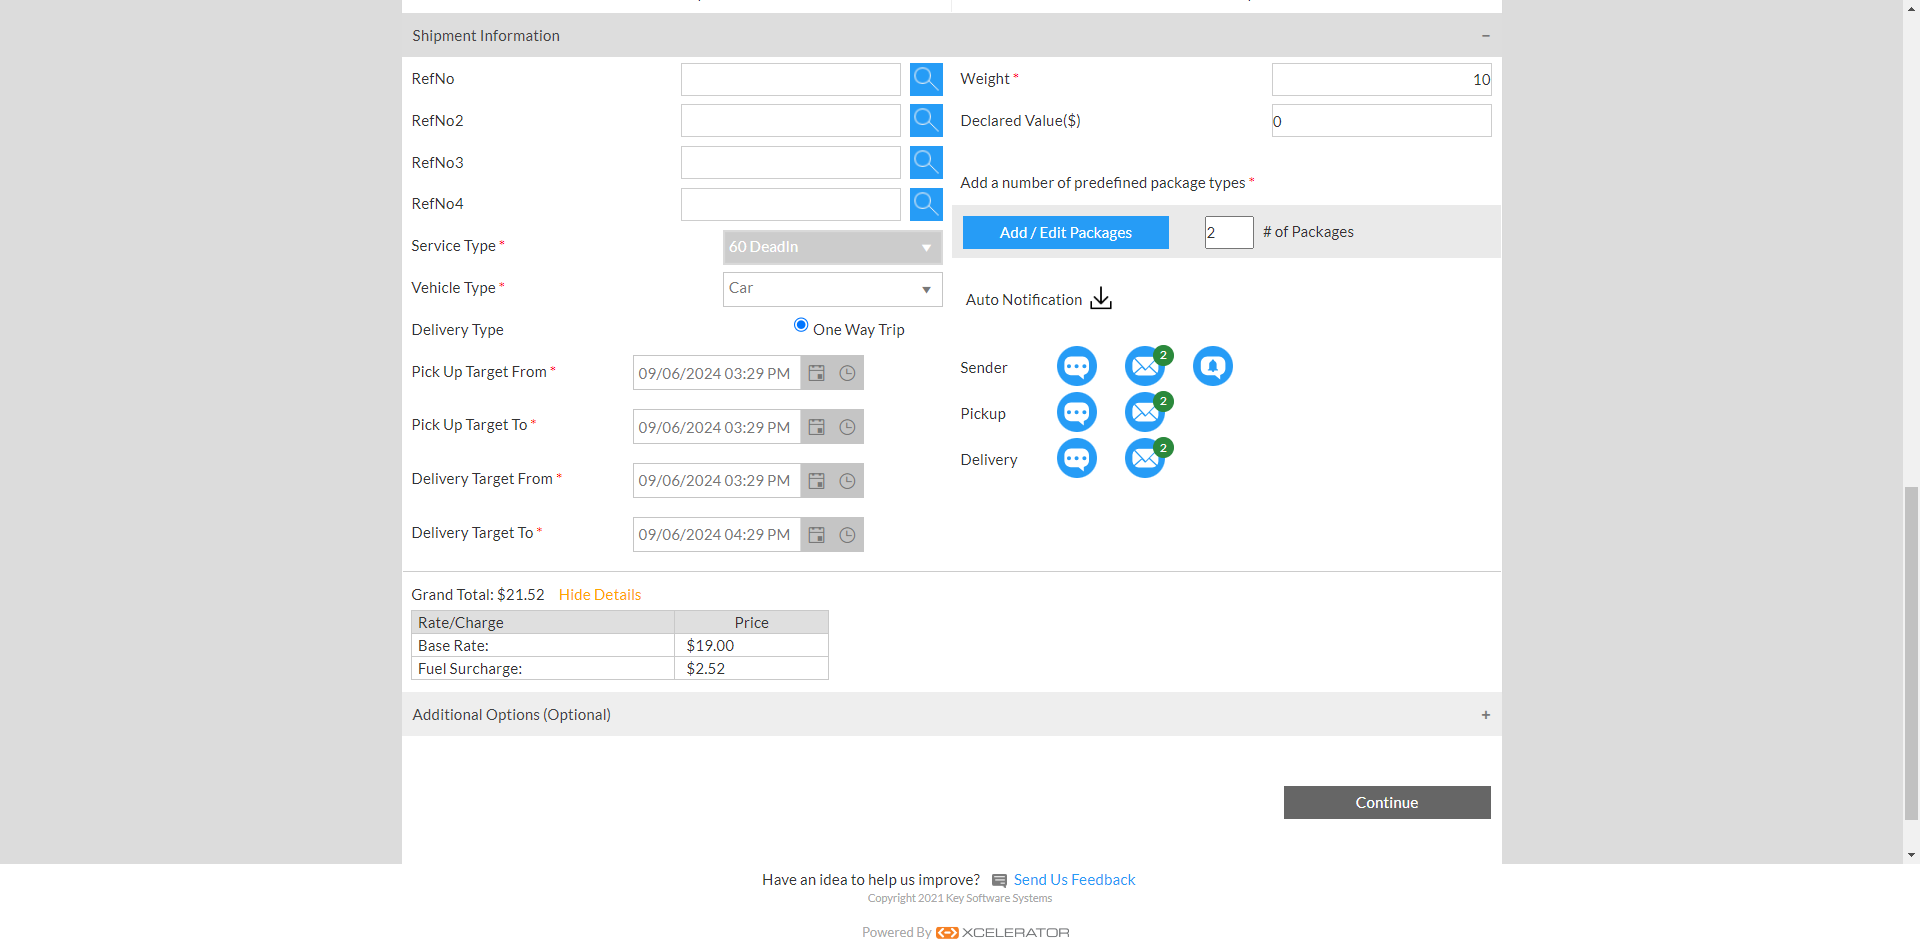Viewport: 1920px width, 945px height.
Task: Open time picker for Delivery Target To
Action: click(847, 535)
